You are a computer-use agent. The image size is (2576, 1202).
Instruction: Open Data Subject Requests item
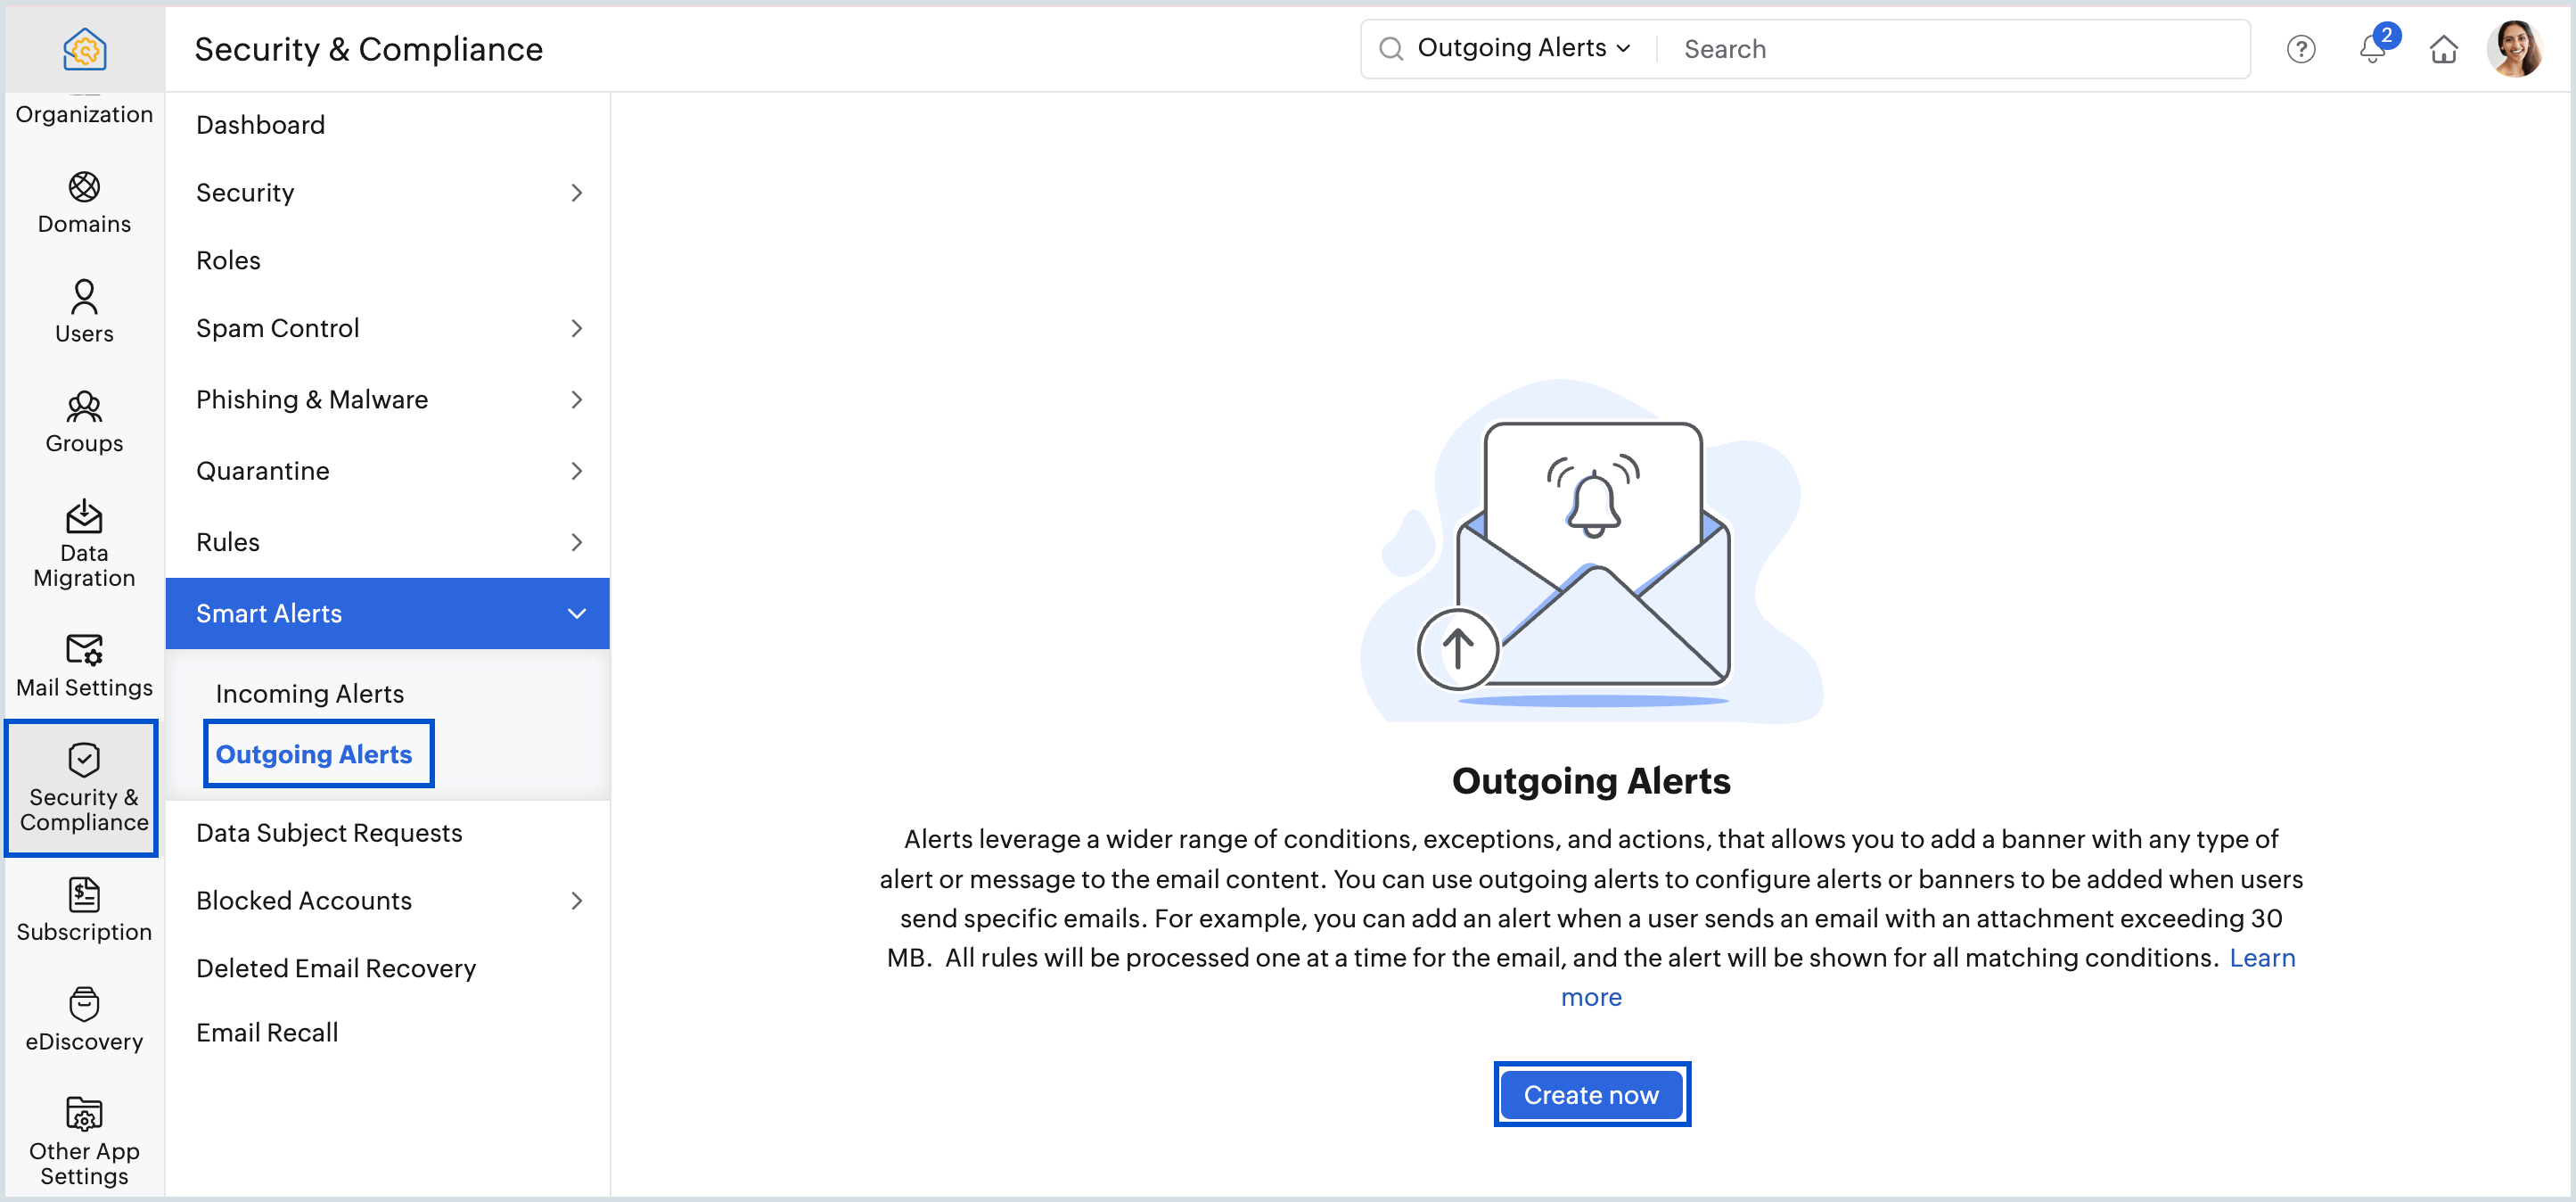coord(329,832)
